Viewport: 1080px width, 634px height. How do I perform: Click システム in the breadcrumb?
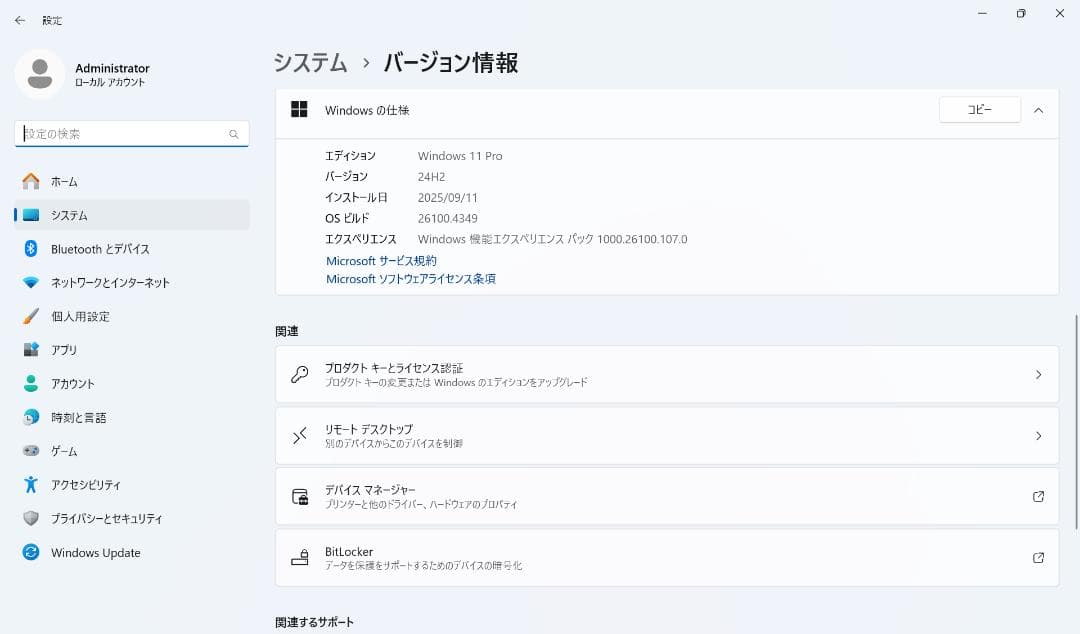coord(310,63)
